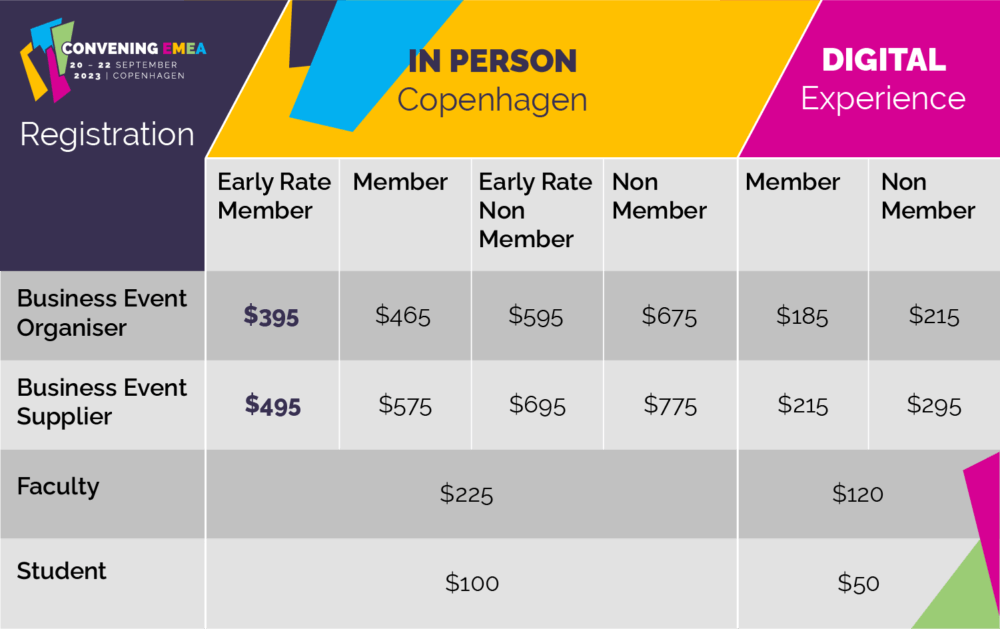The height and width of the screenshot is (629, 1000).
Task: Click the $185 digital member organiser price
Action: click(802, 316)
